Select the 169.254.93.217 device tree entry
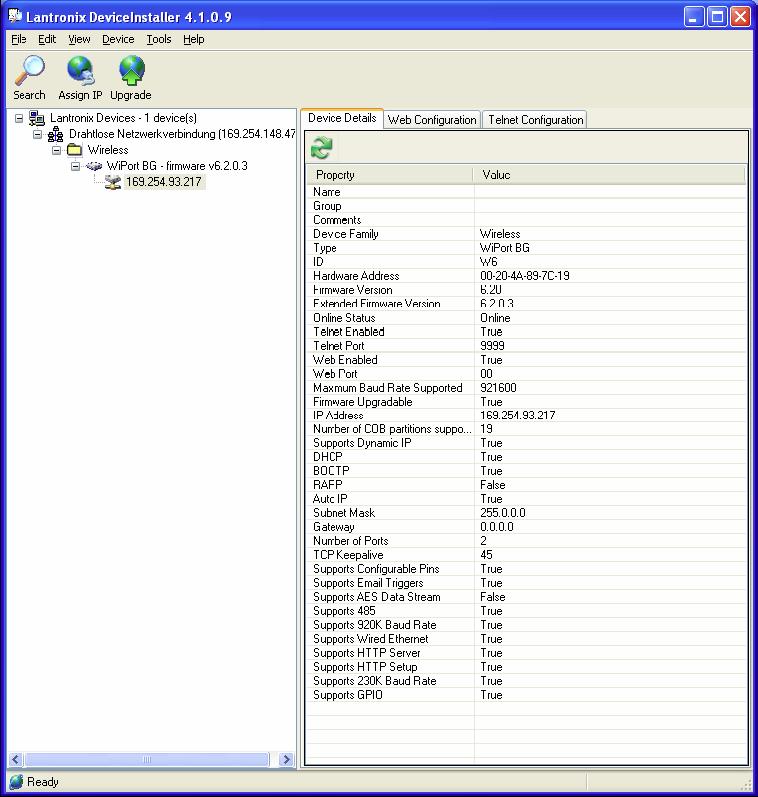Image resolution: width=758 pixels, height=797 pixels. point(164,182)
